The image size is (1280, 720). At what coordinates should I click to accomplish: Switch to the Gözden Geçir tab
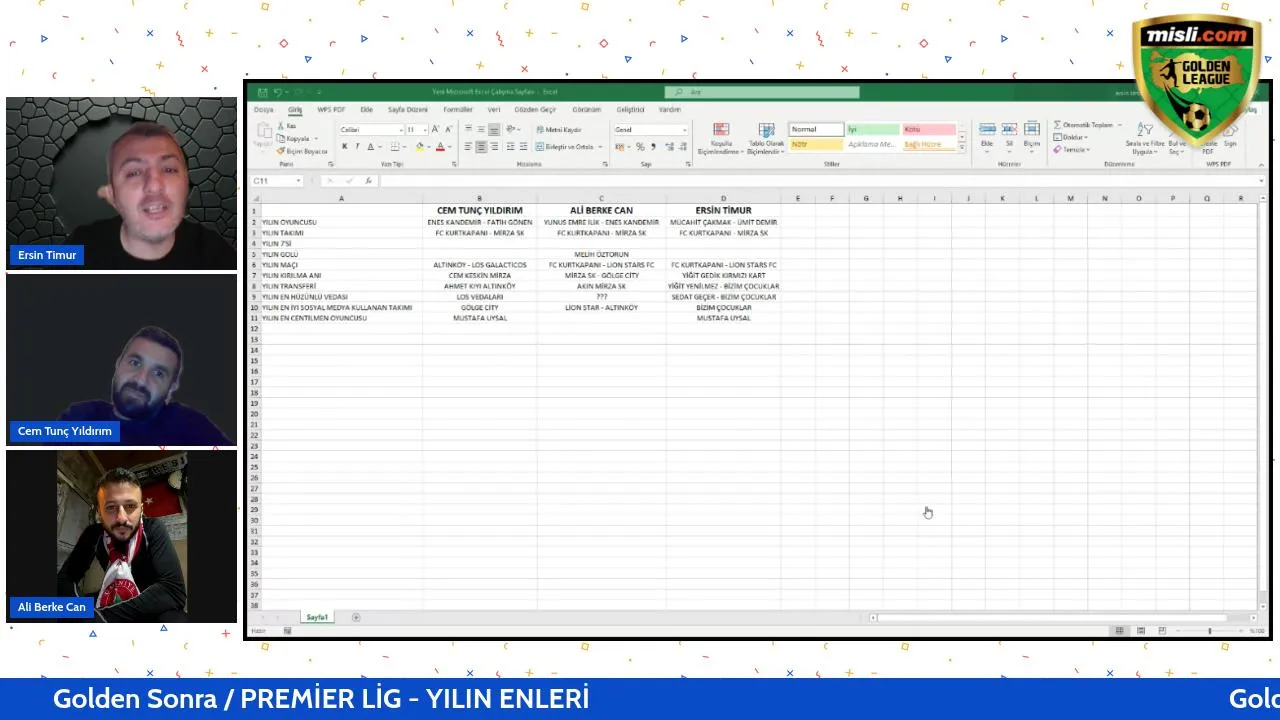(535, 109)
